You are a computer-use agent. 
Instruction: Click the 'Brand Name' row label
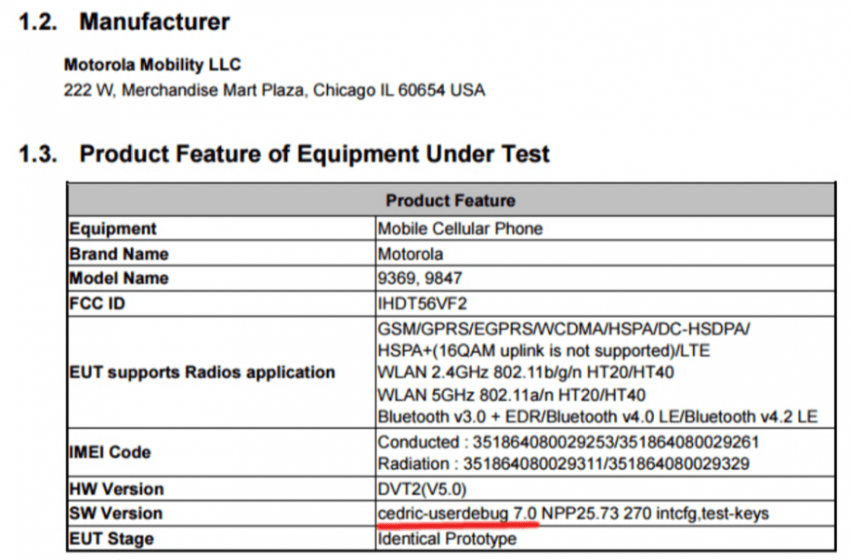[119, 253]
